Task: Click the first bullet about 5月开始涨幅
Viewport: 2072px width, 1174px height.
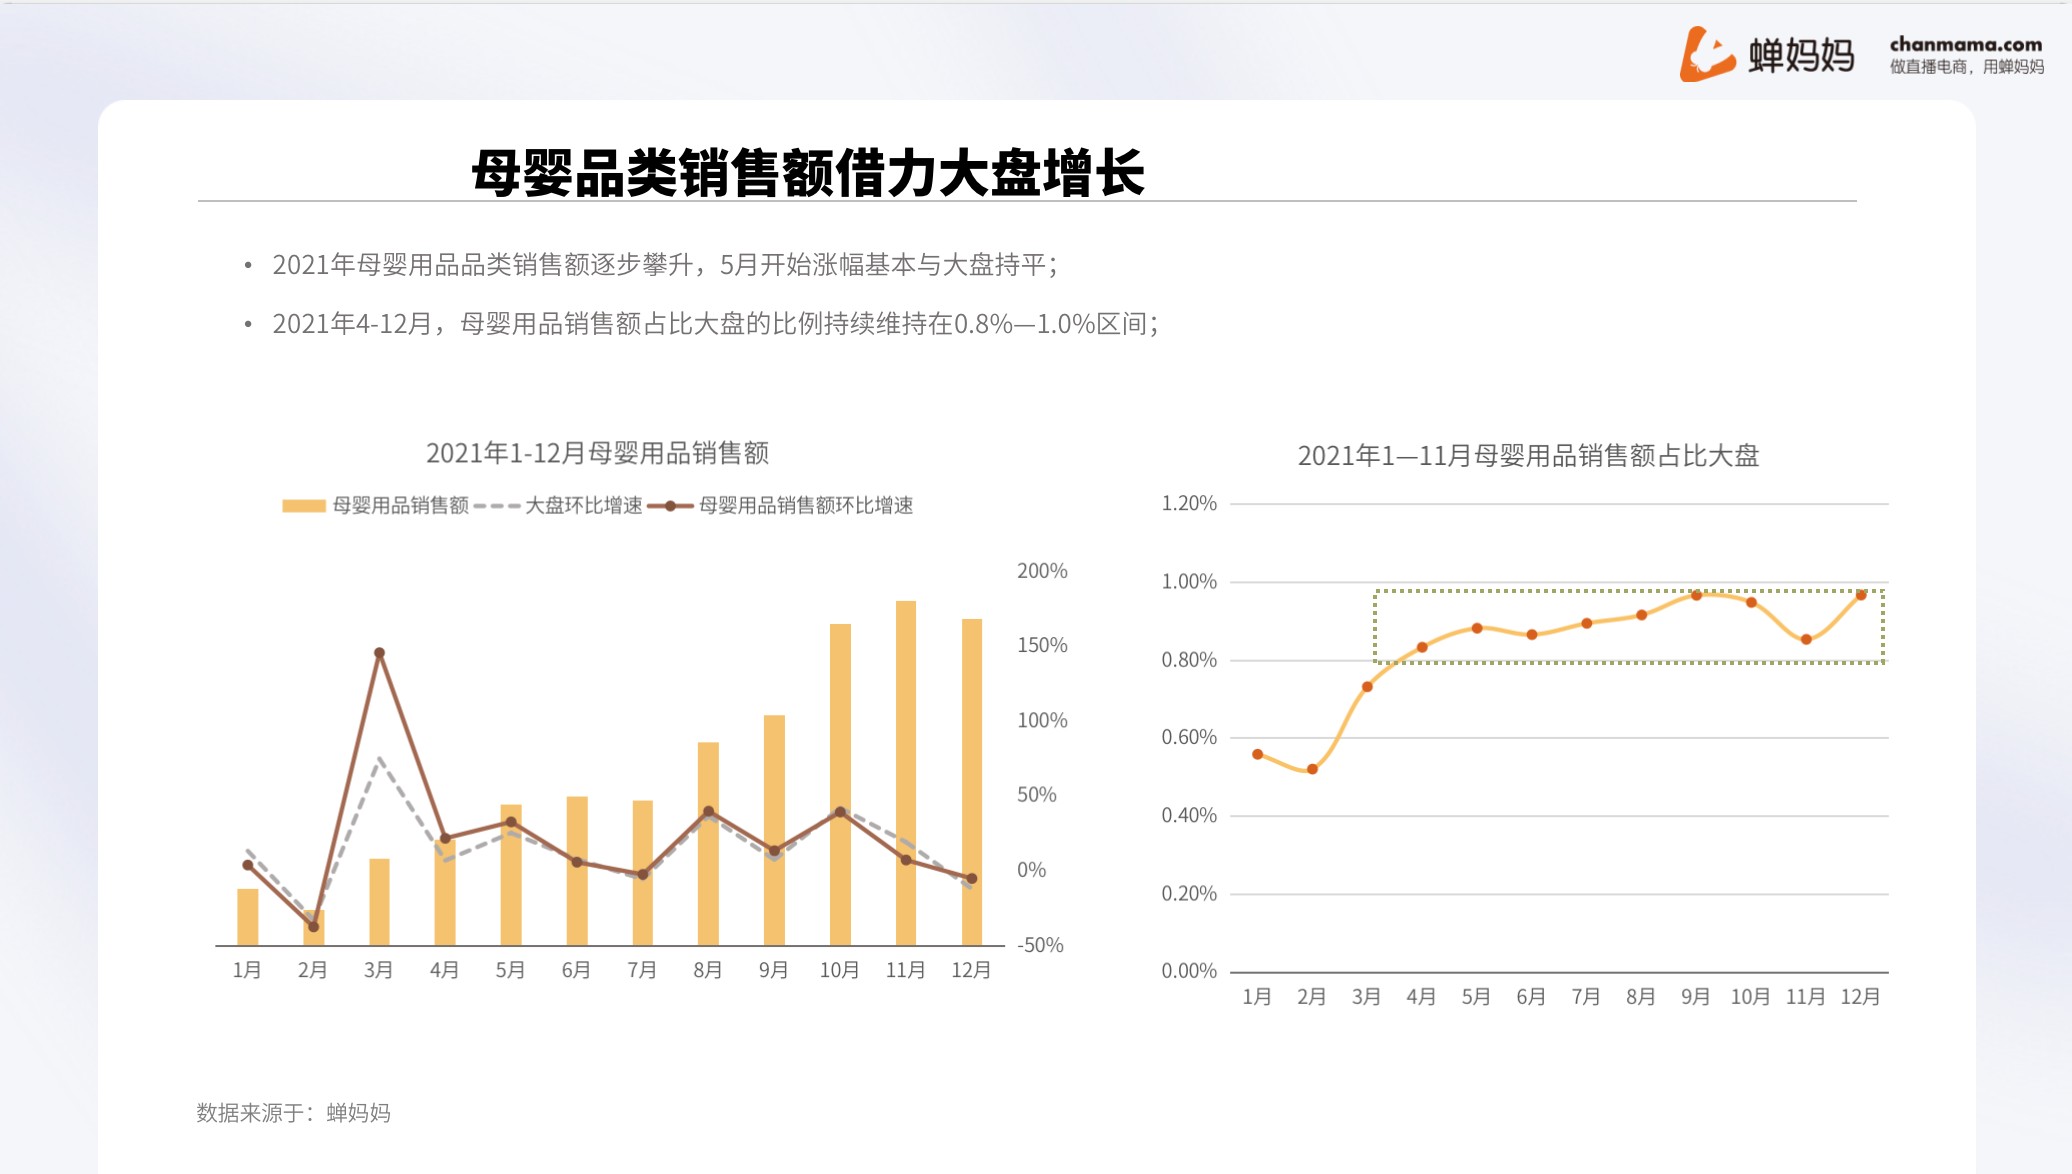Action: 665,265
